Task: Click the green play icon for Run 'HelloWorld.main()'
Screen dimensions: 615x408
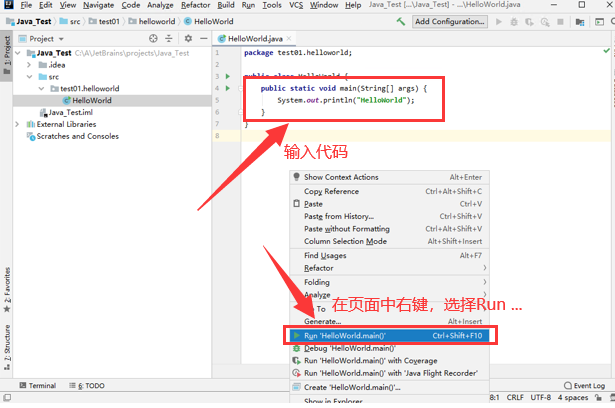Action: [x=297, y=335]
